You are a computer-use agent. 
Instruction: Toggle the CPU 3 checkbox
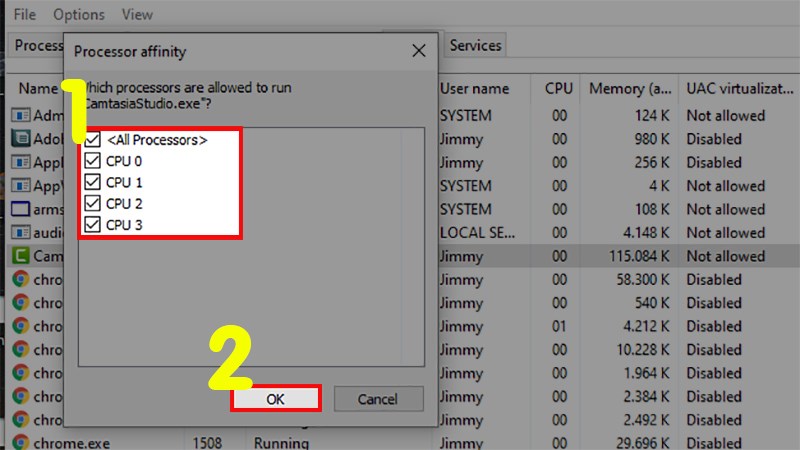click(92, 224)
